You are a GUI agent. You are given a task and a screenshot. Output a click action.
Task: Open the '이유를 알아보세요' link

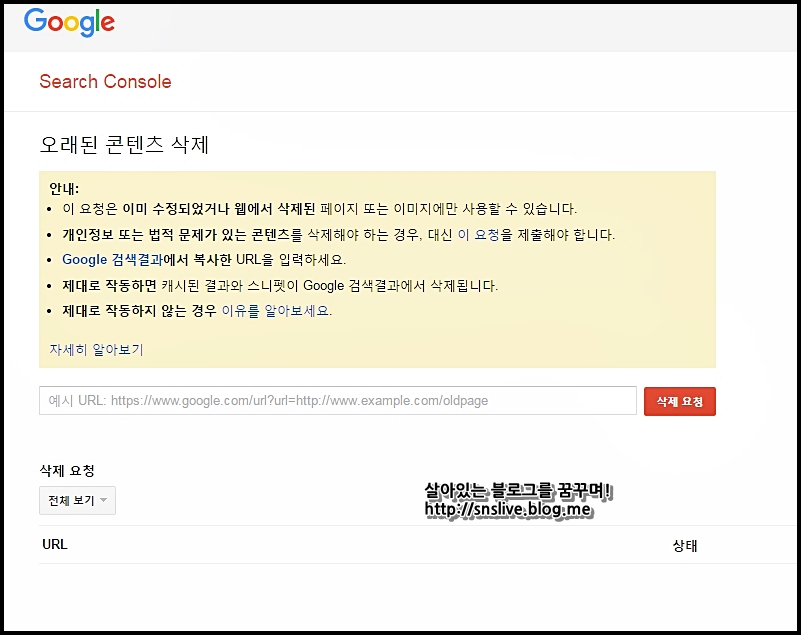tap(276, 311)
